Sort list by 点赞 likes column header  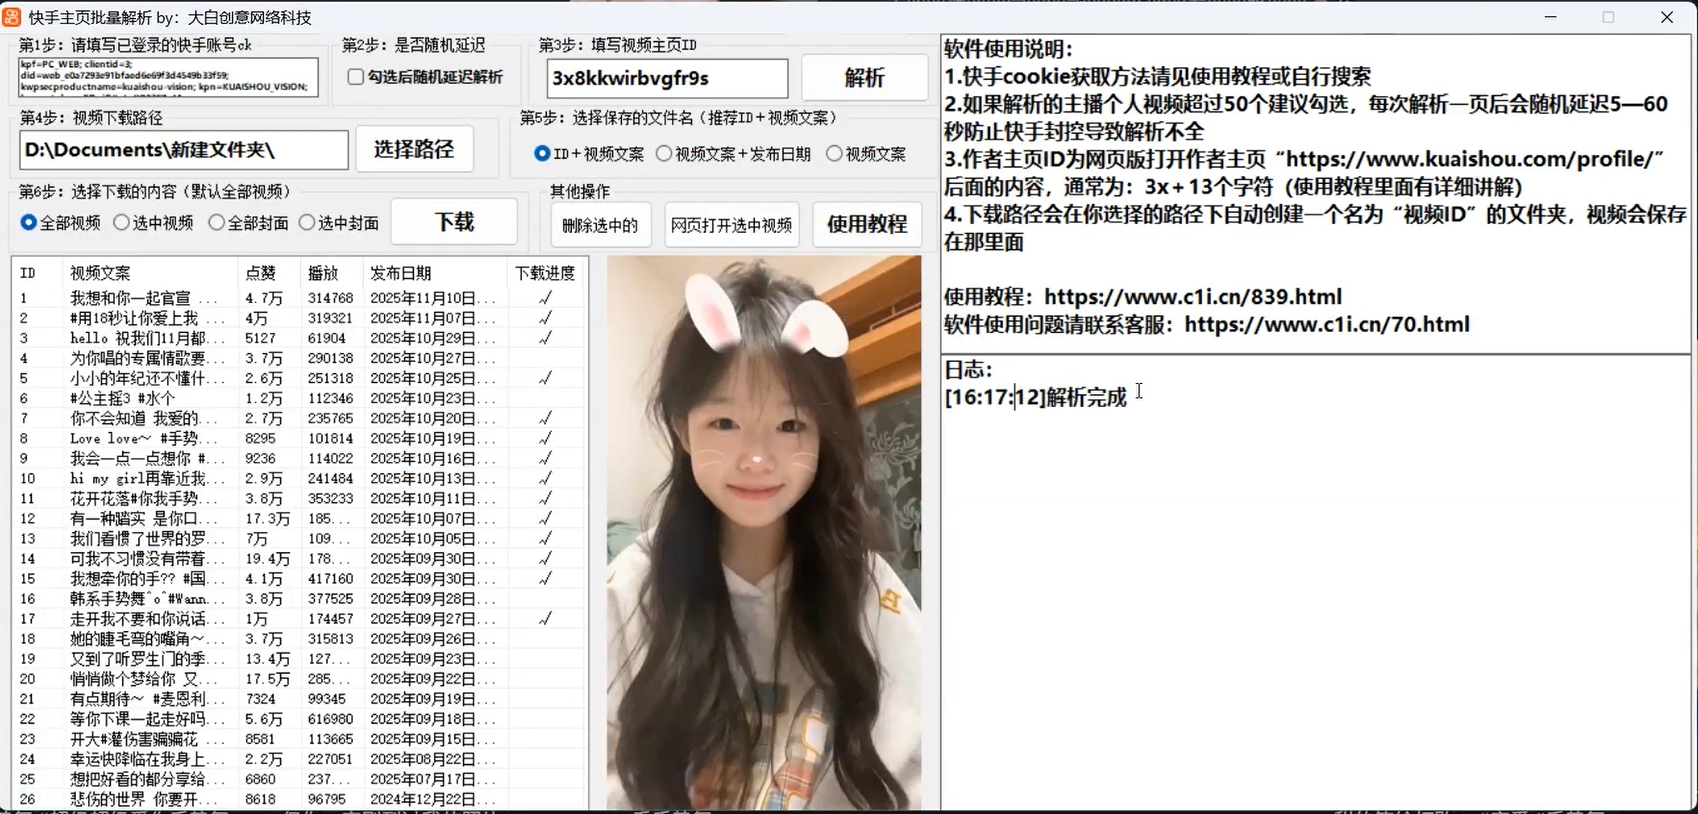pos(261,273)
